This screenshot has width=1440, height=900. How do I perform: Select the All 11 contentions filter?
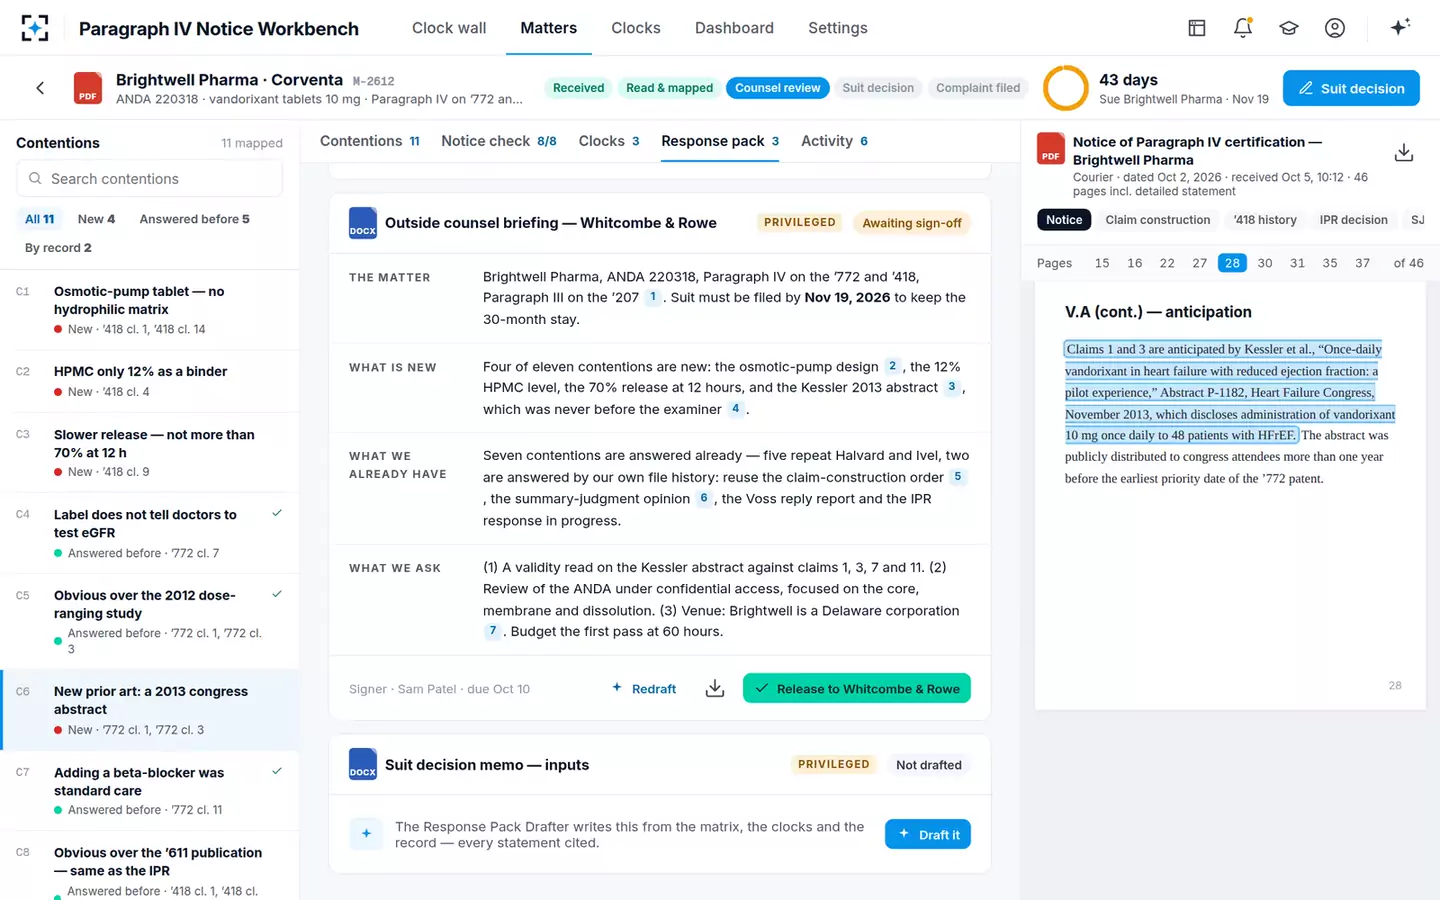(x=40, y=219)
